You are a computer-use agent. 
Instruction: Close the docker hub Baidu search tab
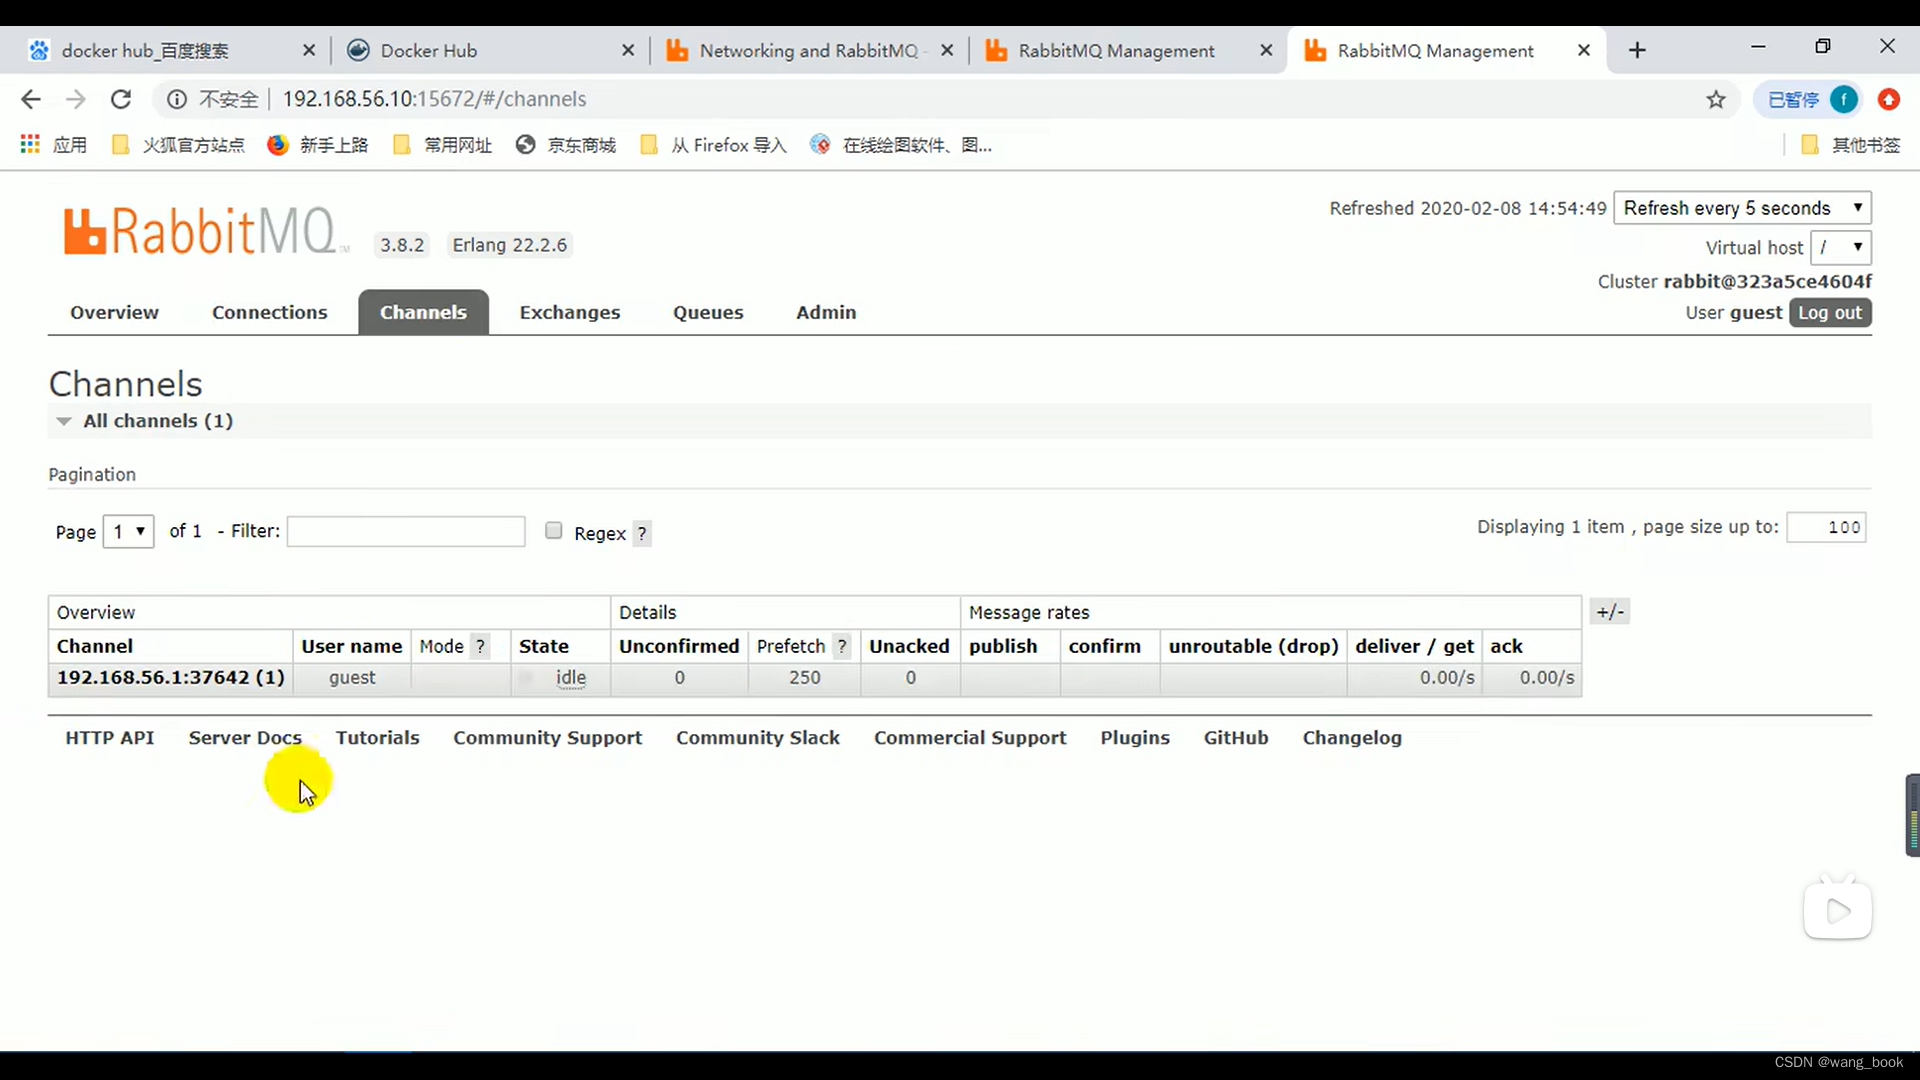(309, 50)
